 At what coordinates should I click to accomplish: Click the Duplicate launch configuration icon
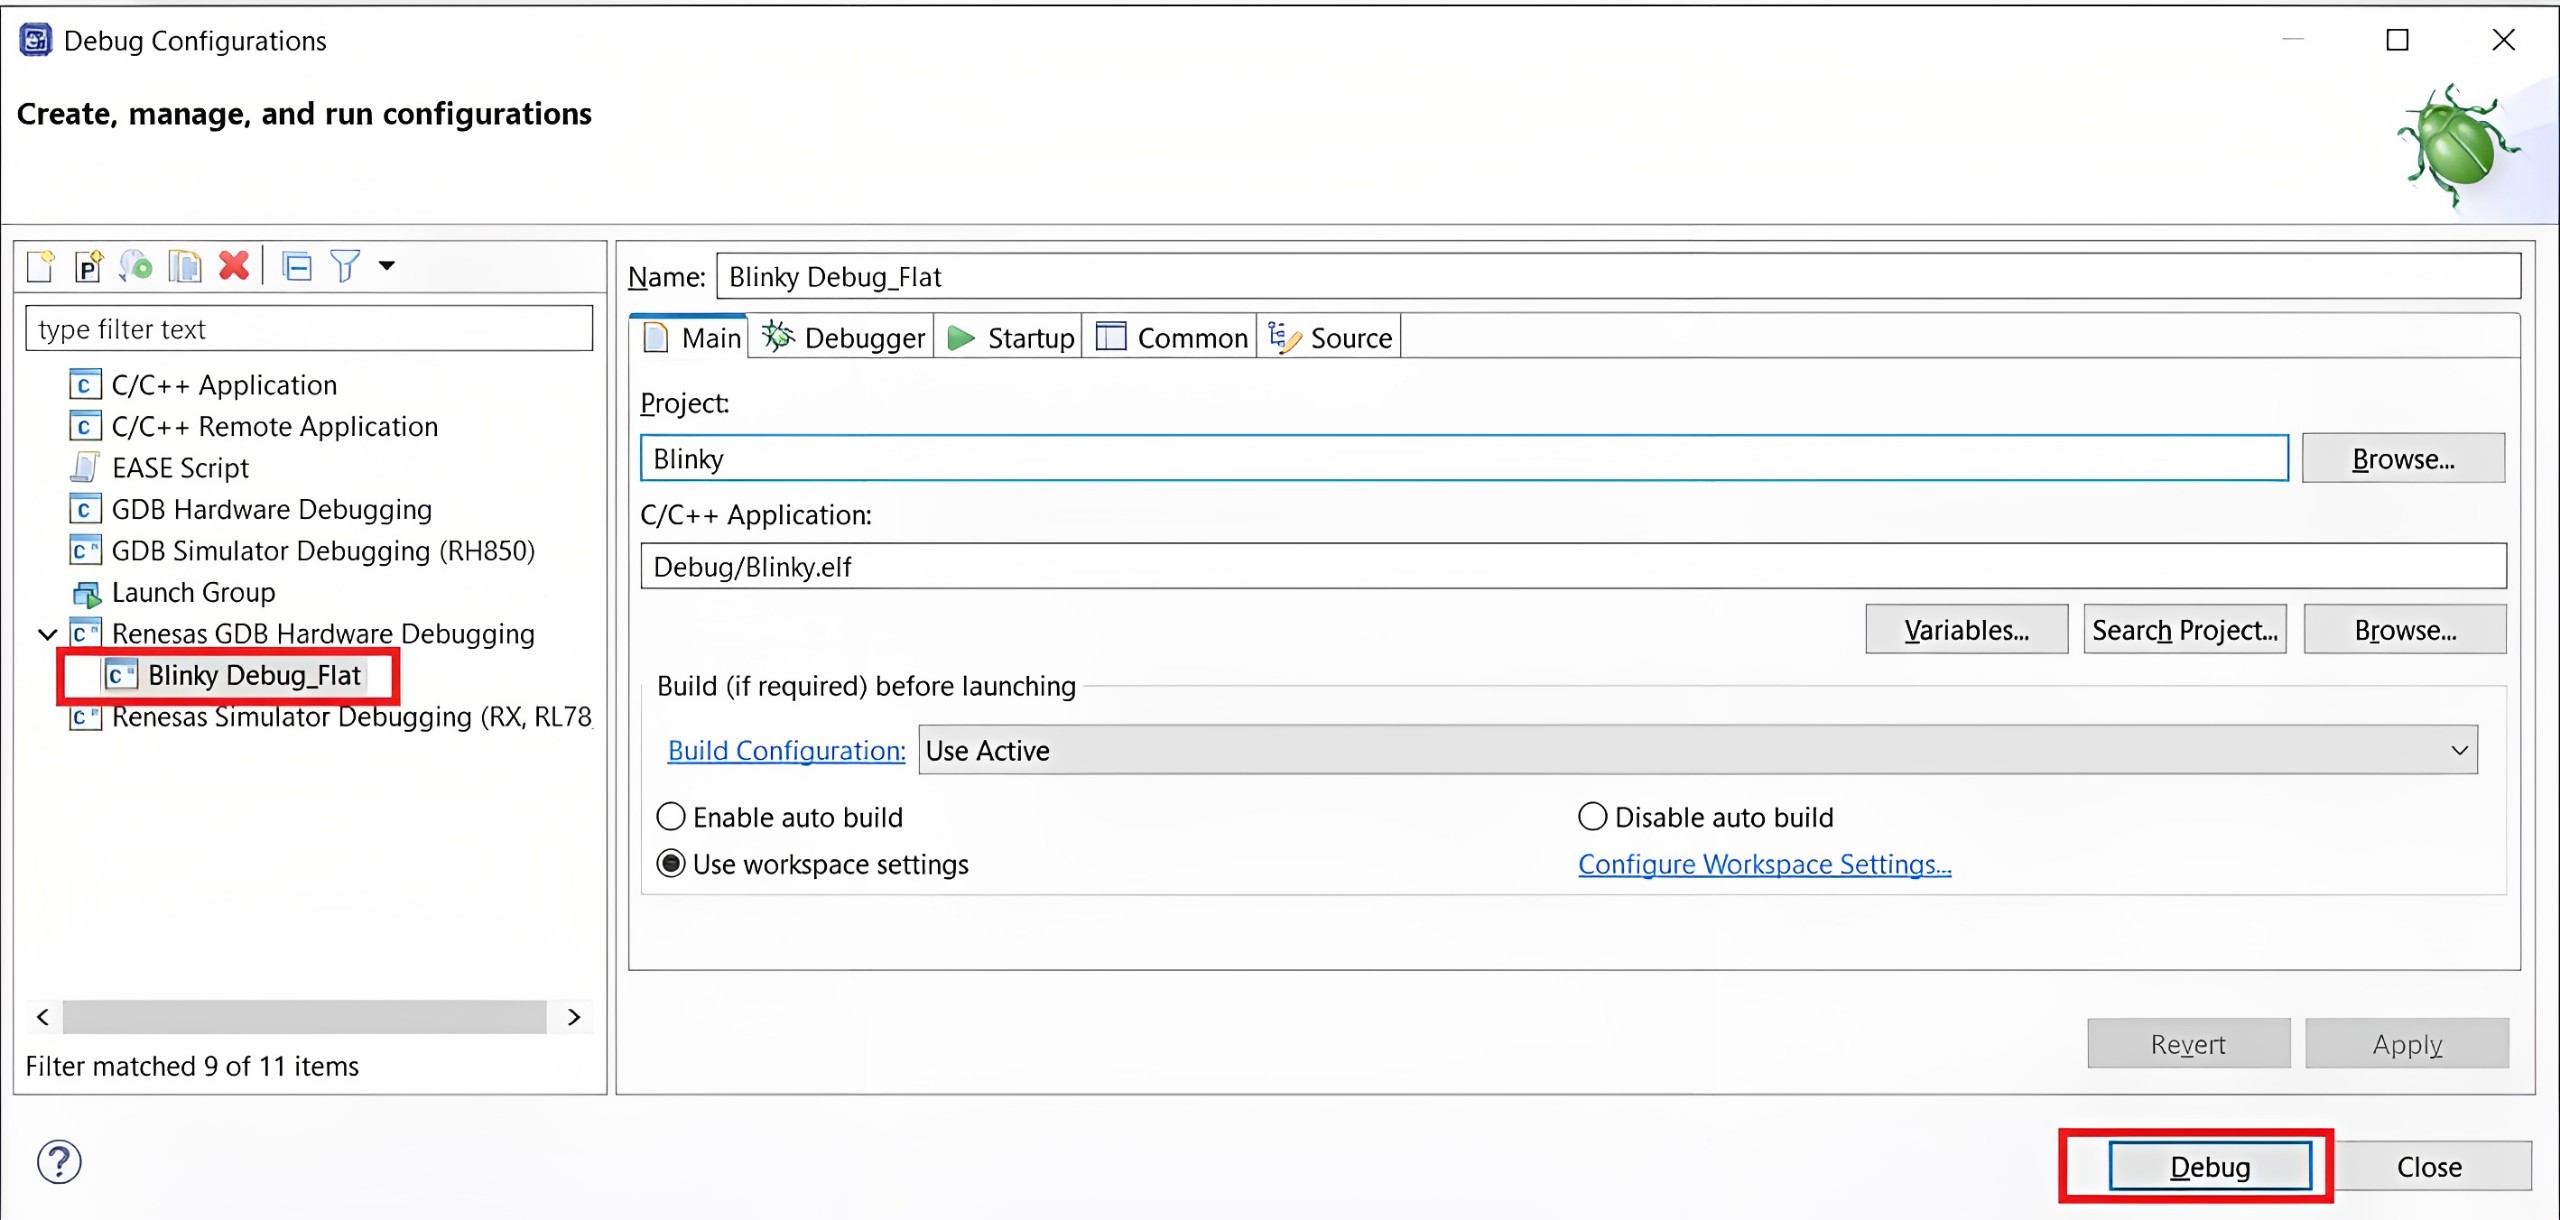tap(185, 266)
